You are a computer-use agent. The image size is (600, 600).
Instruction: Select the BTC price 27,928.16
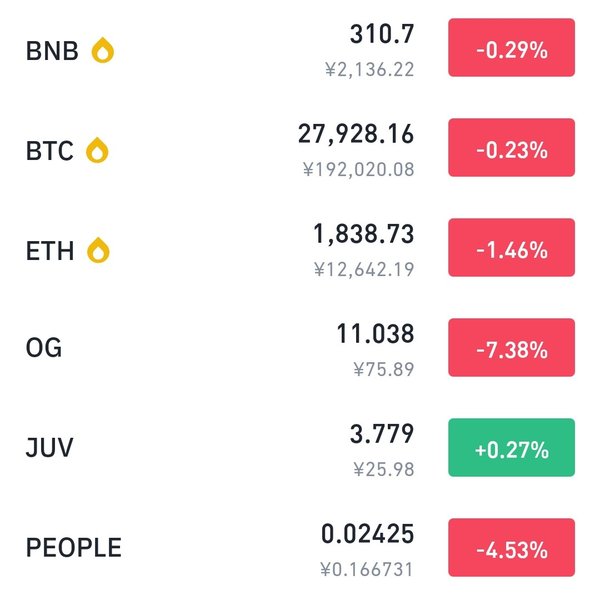(x=356, y=134)
